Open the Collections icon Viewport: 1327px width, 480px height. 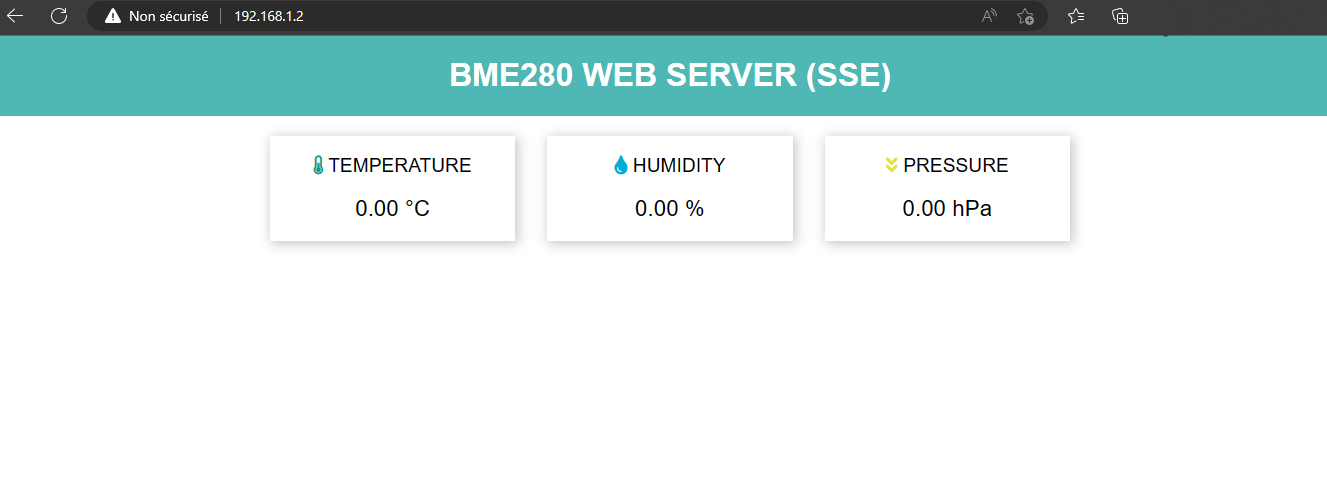pyautogui.click(x=1120, y=16)
